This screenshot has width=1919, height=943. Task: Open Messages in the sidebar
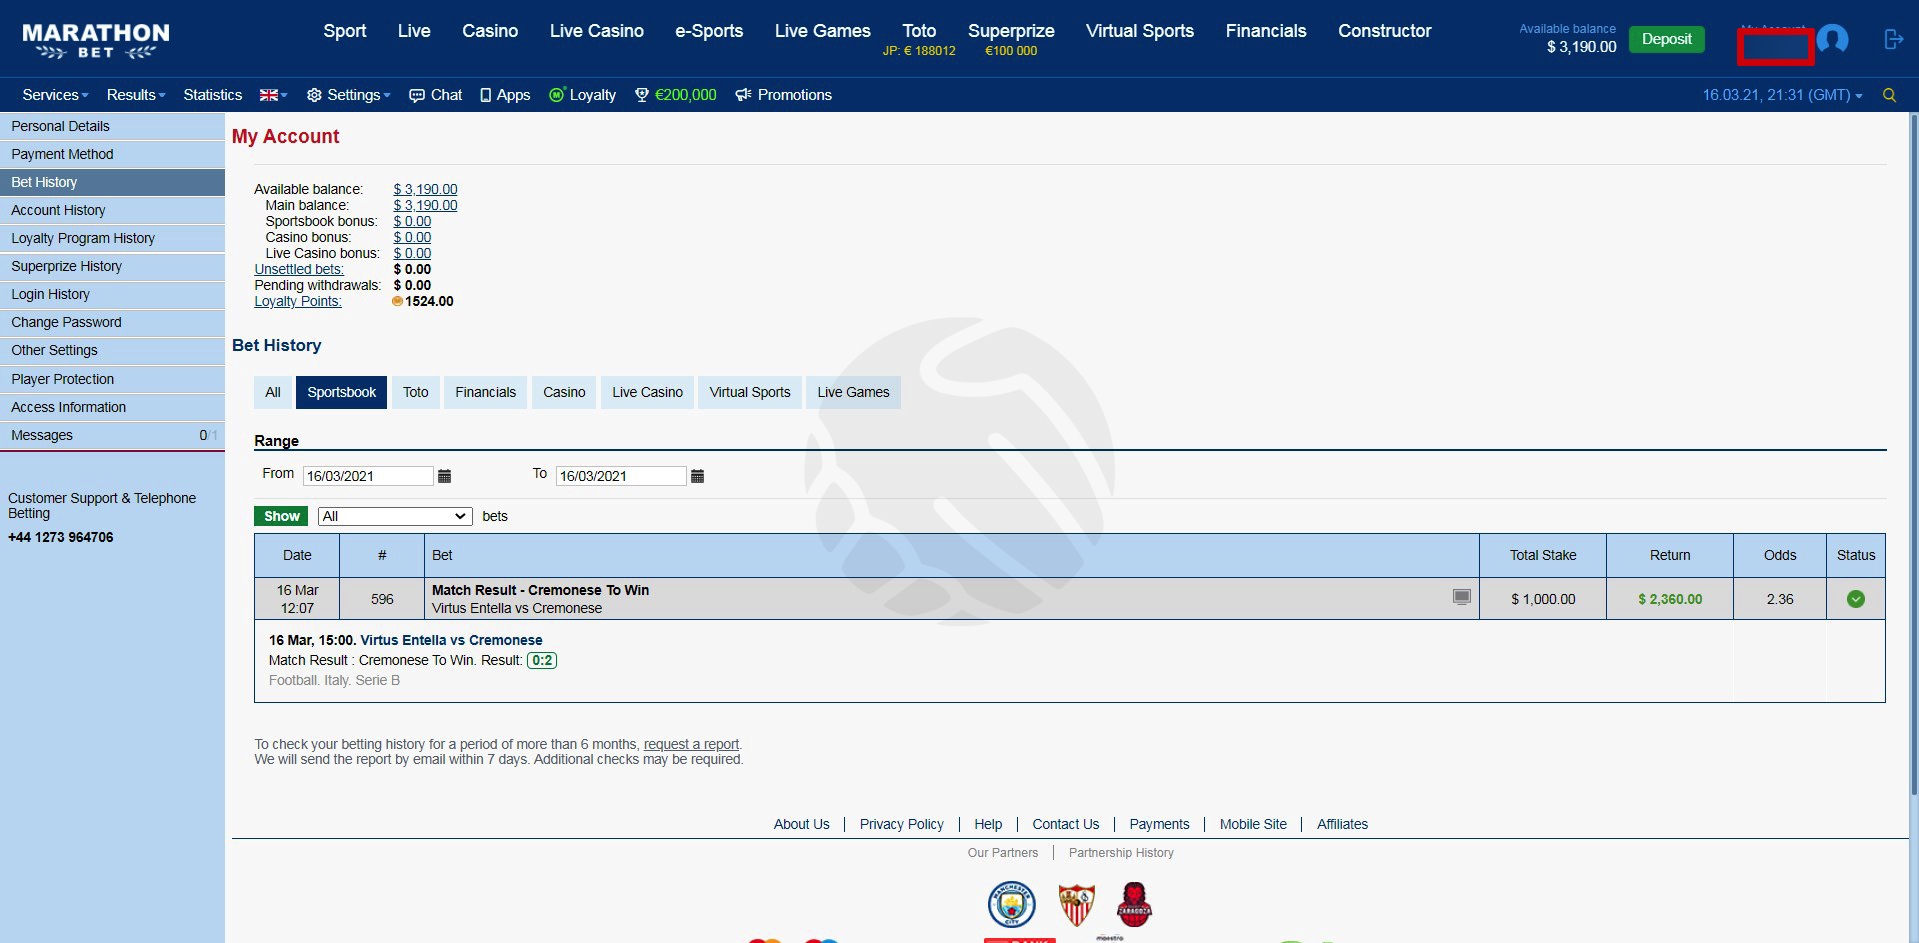click(x=112, y=435)
